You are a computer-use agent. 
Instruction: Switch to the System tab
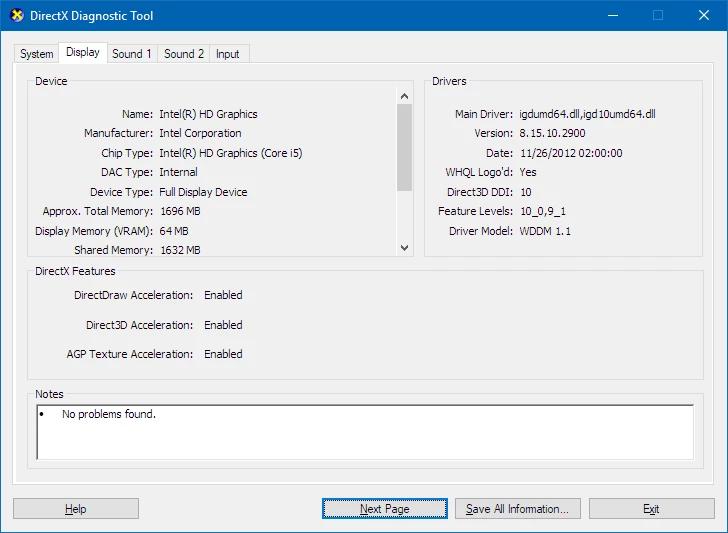pos(36,54)
